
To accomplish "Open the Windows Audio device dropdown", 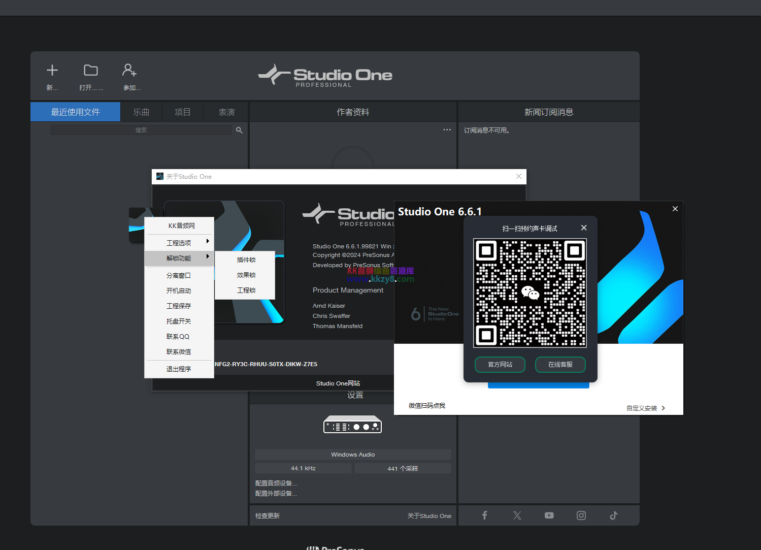I will [x=353, y=455].
